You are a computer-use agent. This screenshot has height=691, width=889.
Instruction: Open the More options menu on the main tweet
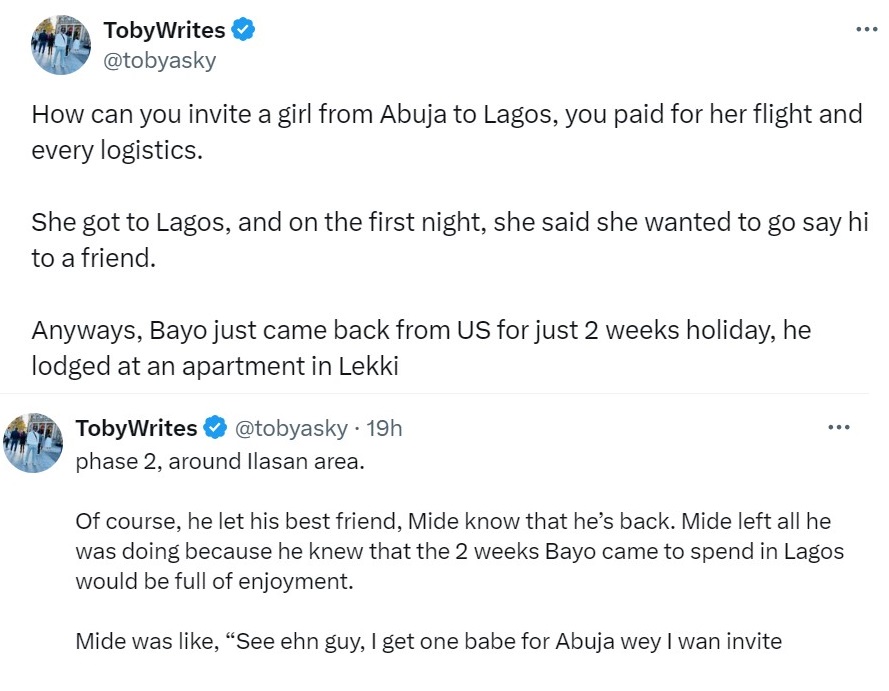point(866,29)
